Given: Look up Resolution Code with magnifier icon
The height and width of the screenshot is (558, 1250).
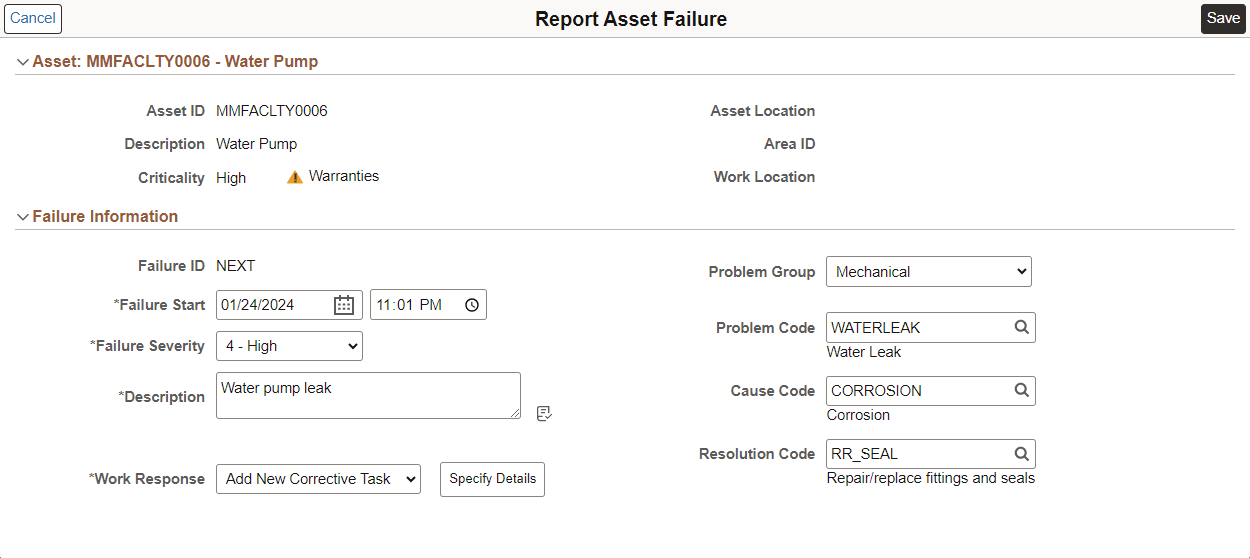Looking at the screenshot, I should pos(1021,453).
